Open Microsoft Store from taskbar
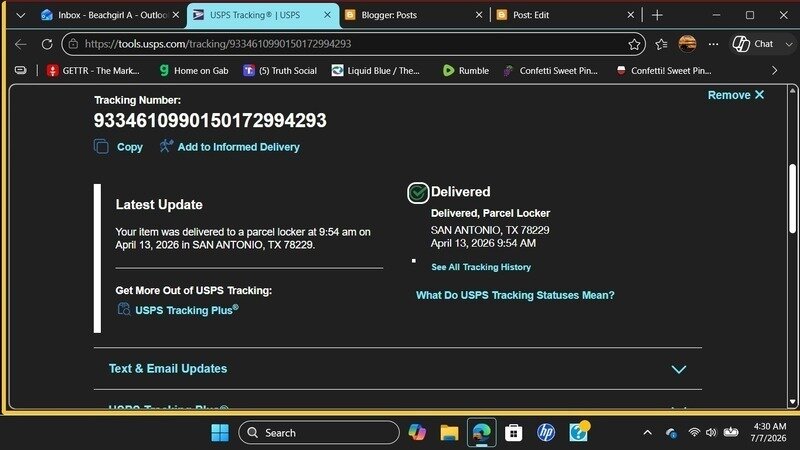 [x=513, y=433]
